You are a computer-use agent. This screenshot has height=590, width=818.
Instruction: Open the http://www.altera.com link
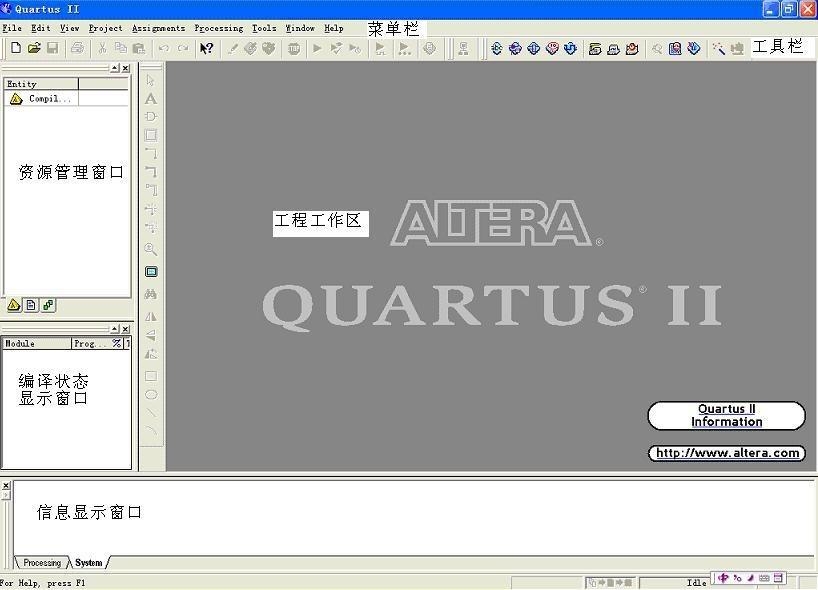click(727, 453)
